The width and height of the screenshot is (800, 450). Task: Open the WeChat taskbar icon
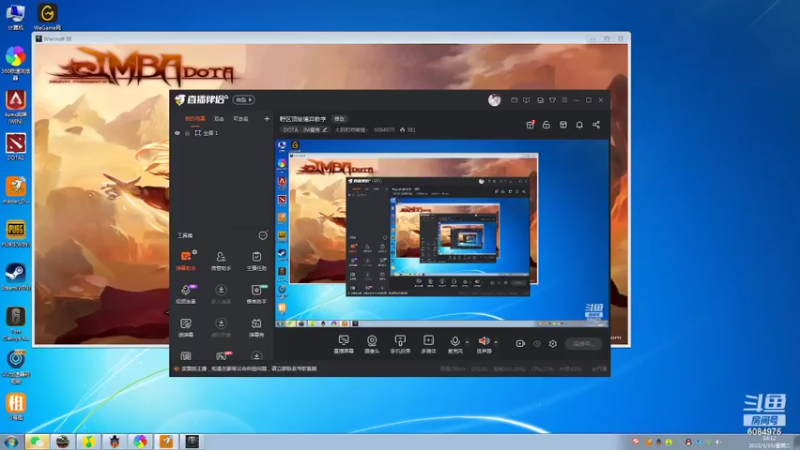pyautogui.click(x=37, y=441)
